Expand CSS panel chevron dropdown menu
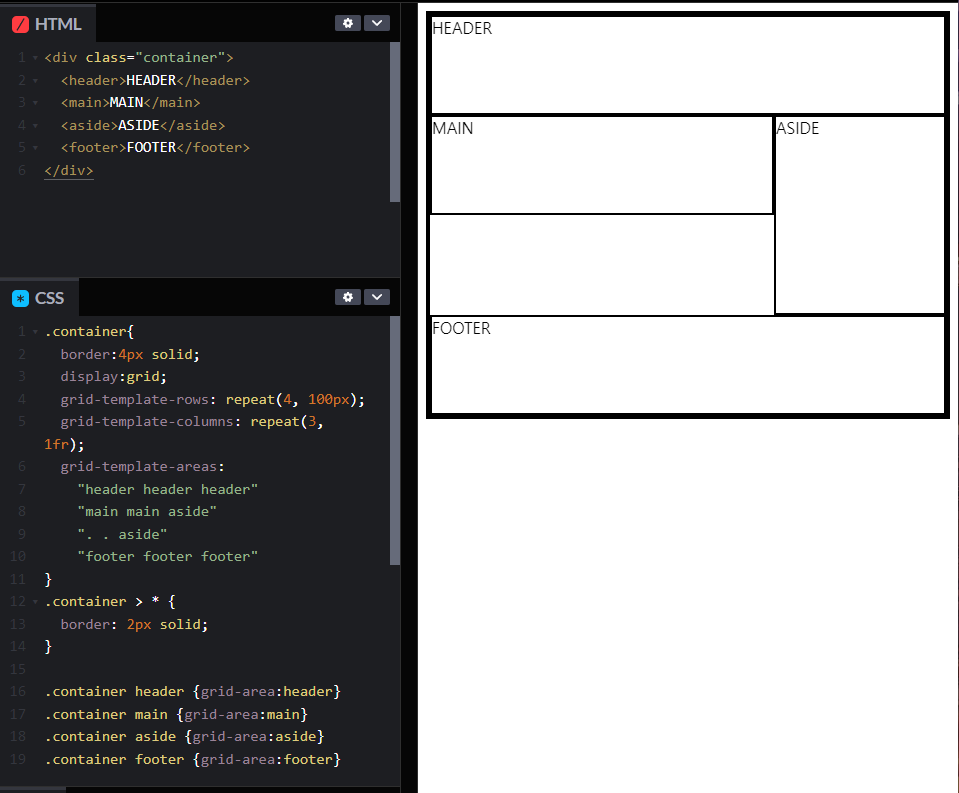This screenshot has width=959, height=793. click(377, 297)
